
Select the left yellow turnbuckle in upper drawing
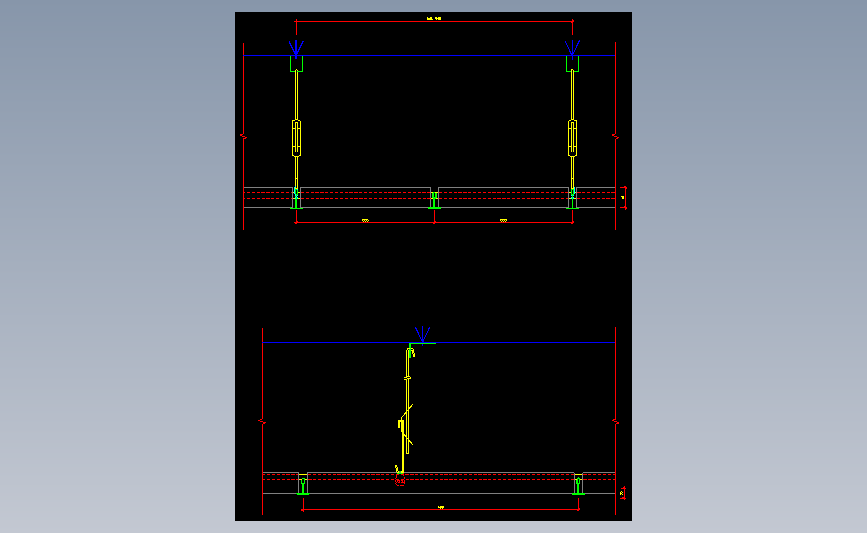(x=296, y=138)
